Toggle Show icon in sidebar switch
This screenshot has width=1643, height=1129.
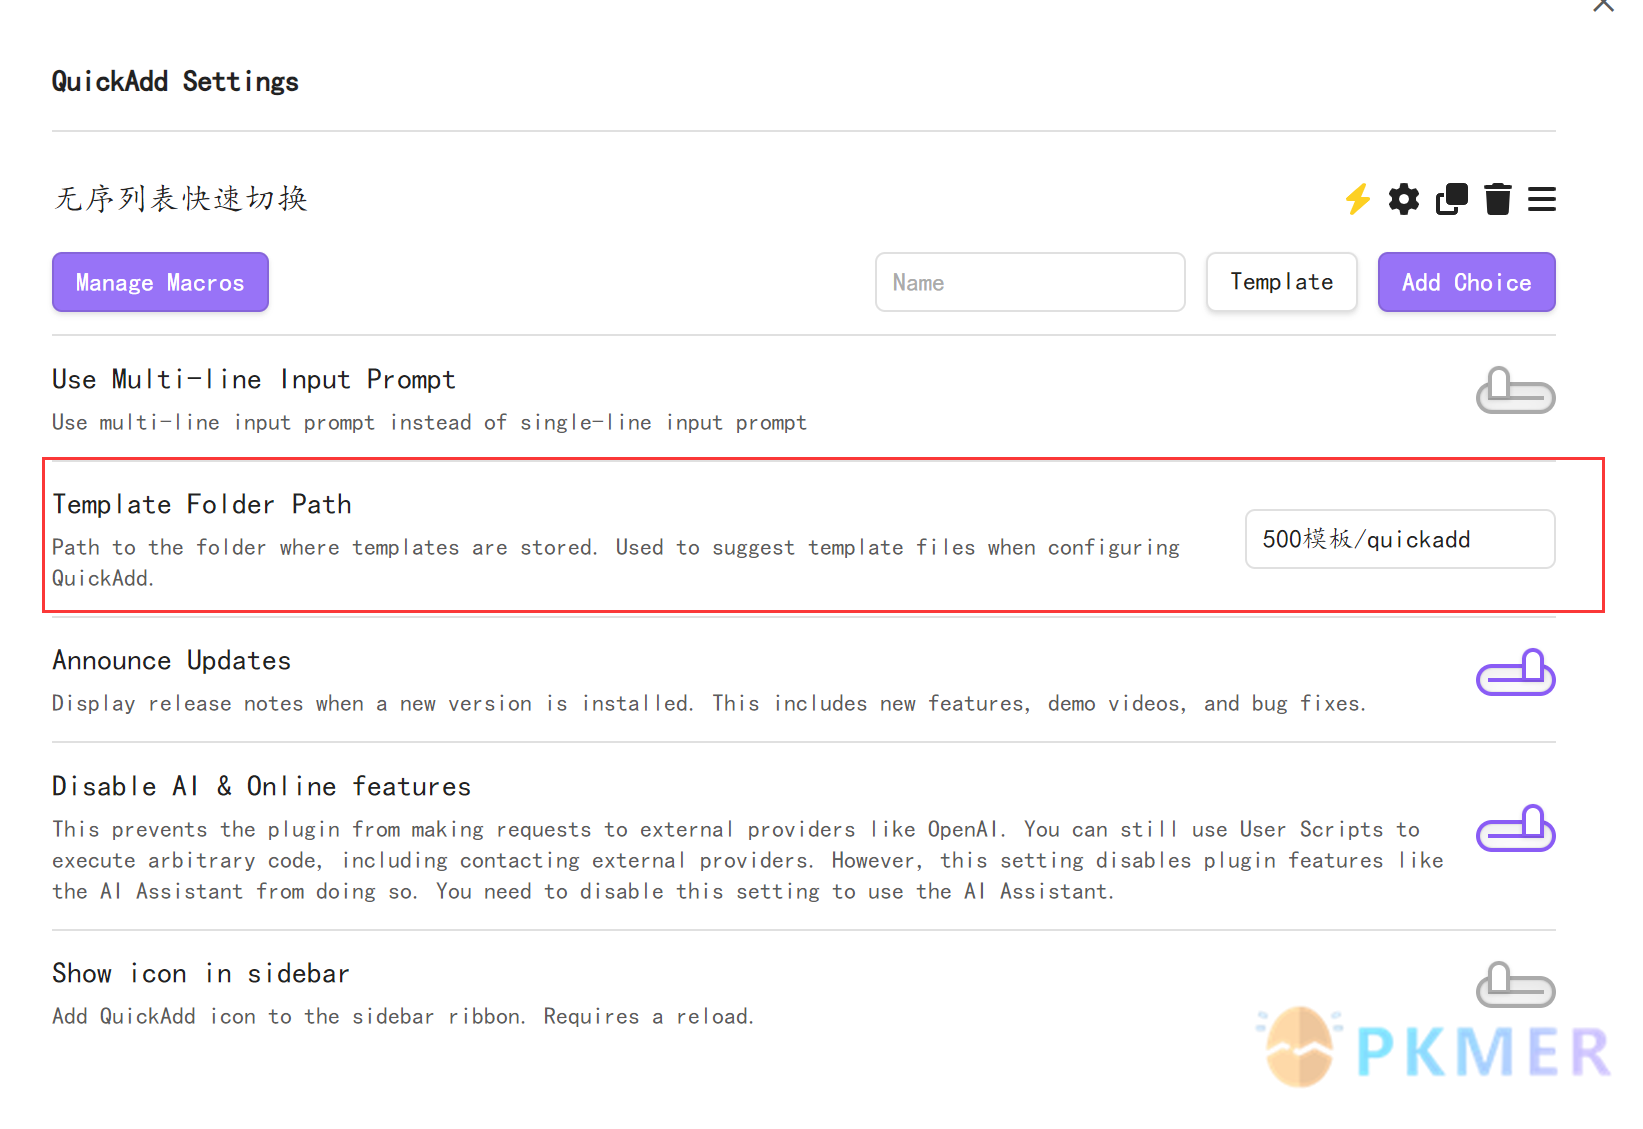coord(1516,985)
